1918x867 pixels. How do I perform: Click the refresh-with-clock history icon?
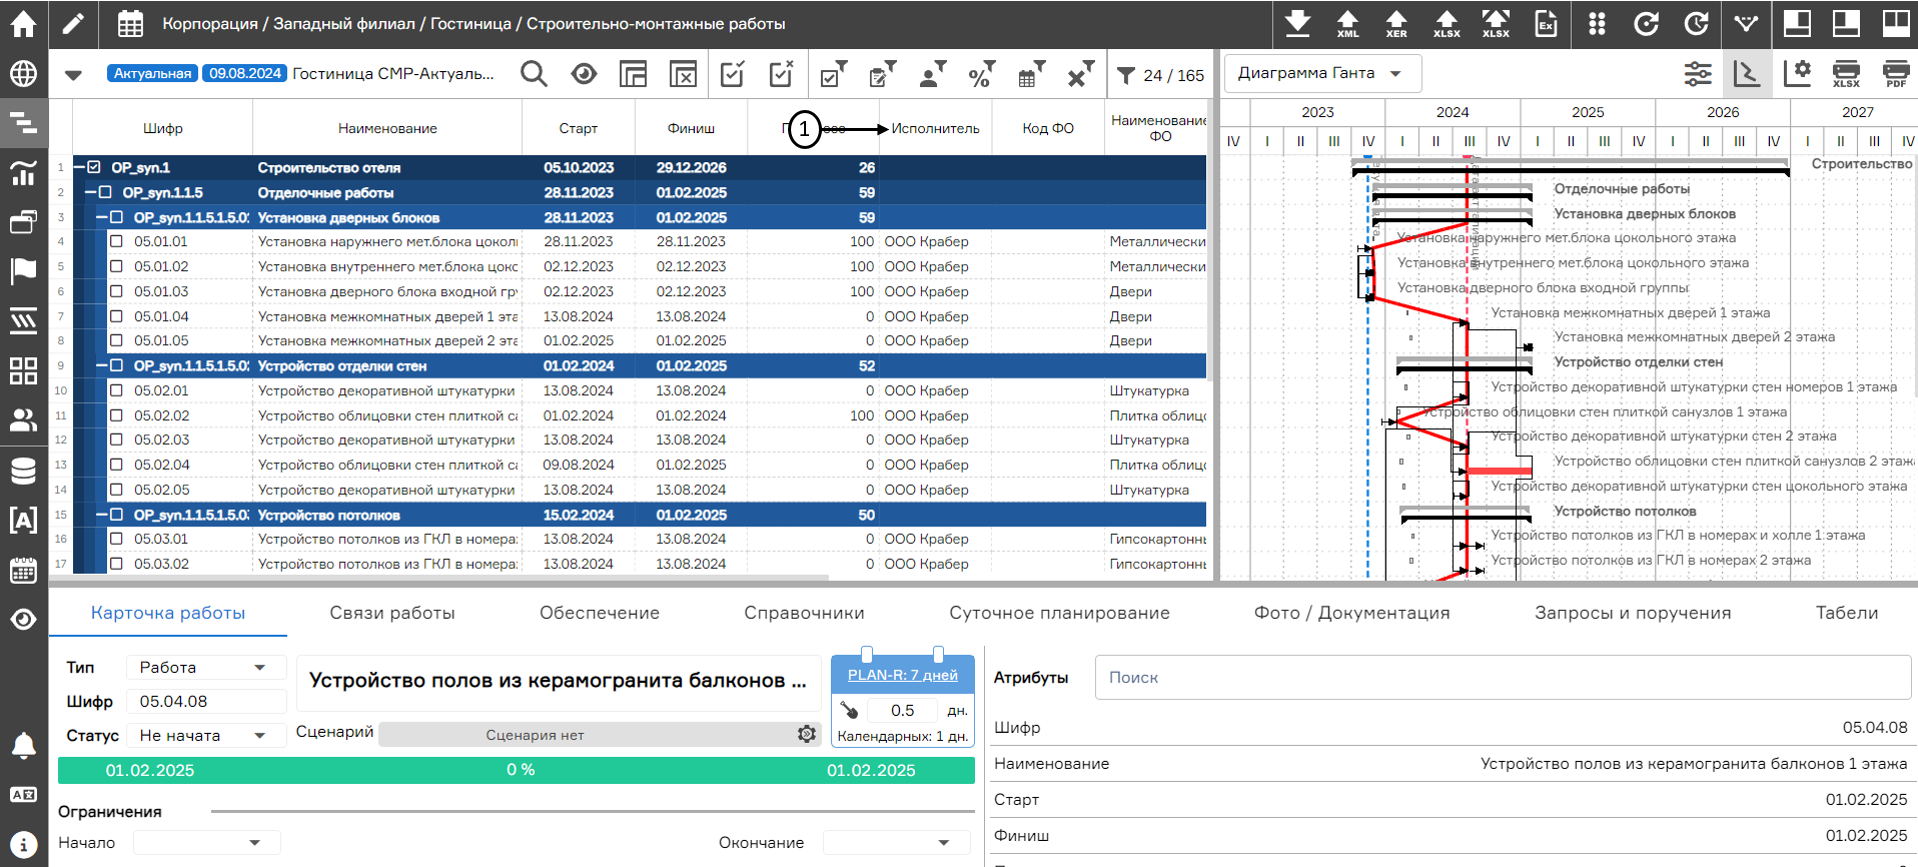(1696, 23)
